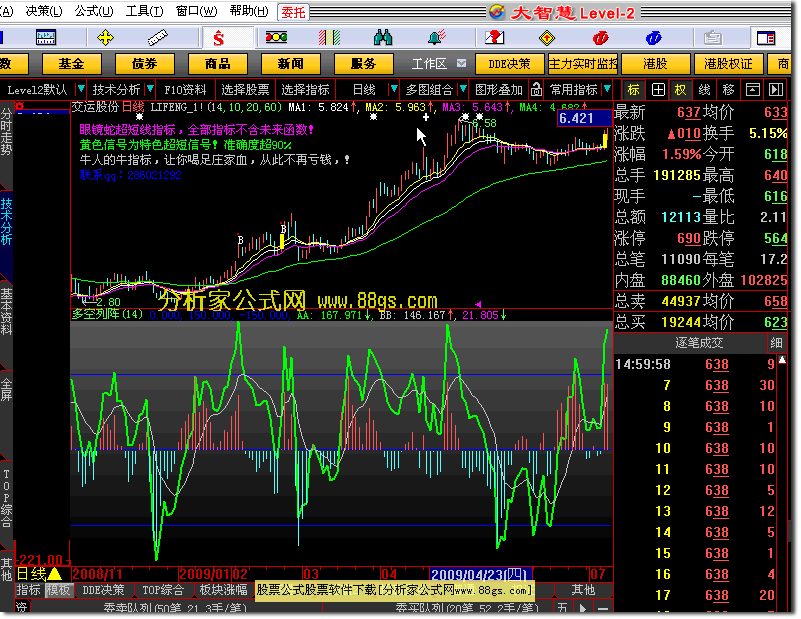Screen dimensions: 801x619
Task: Switch to the 基本资料 side tab
Action: (x=6, y=312)
